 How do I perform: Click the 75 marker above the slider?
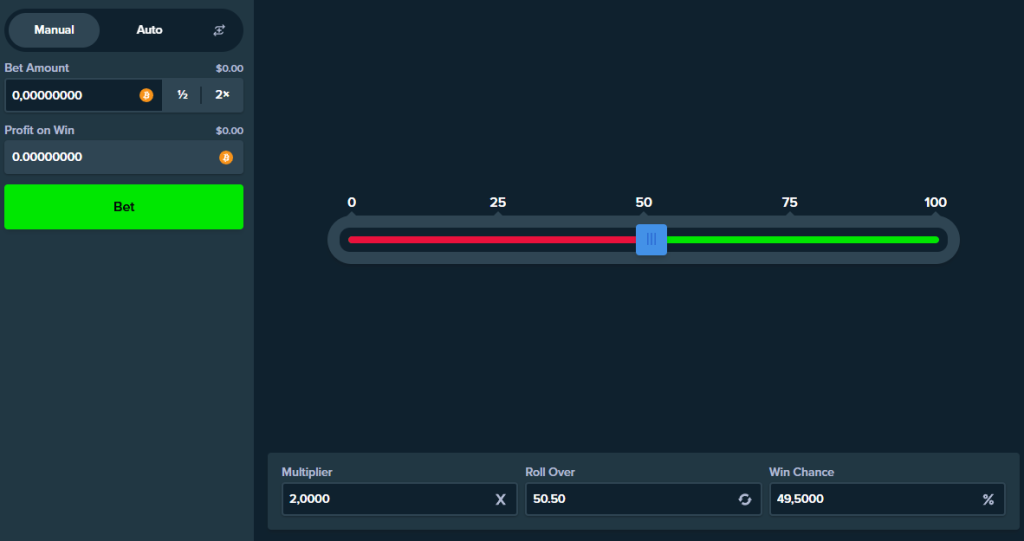coord(789,203)
